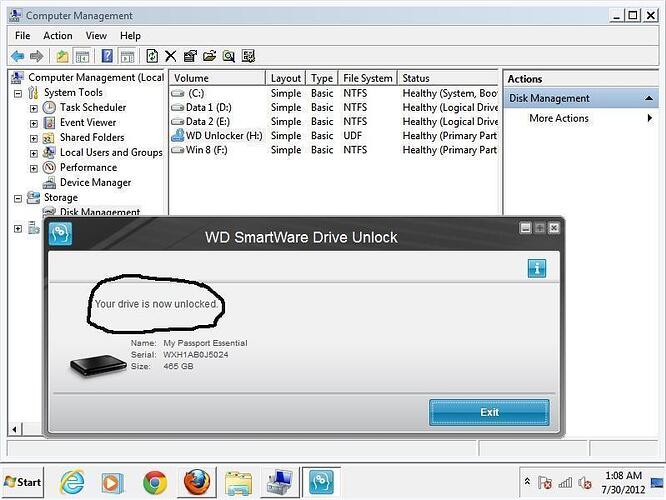The width and height of the screenshot is (666, 500).
Task: Sort by the Volume column header
Action: [x=217, y=78]
